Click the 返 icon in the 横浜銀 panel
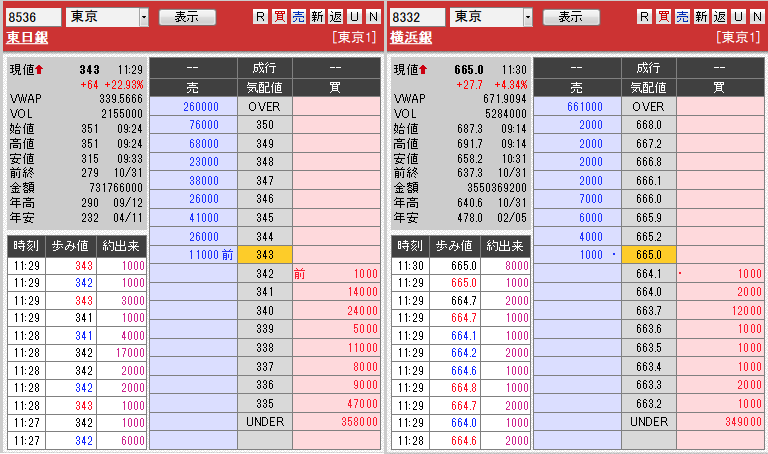Image resolution: width=768 pixels, height=454 pixels. coord(720,17)
